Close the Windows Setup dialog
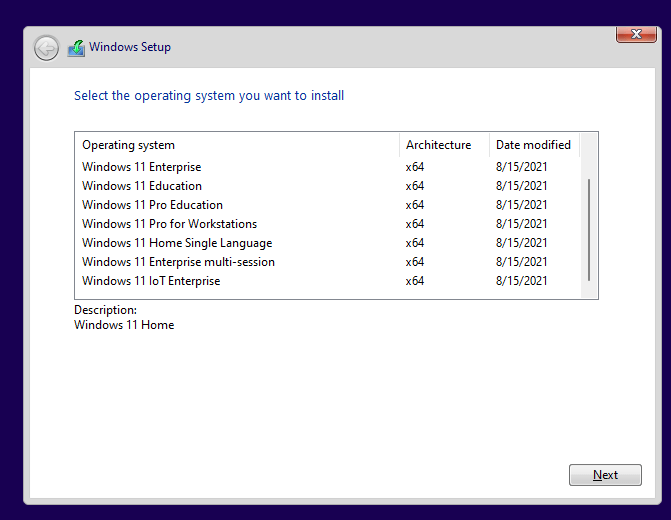This screenshot has width=671, height=520. [636, 35]
